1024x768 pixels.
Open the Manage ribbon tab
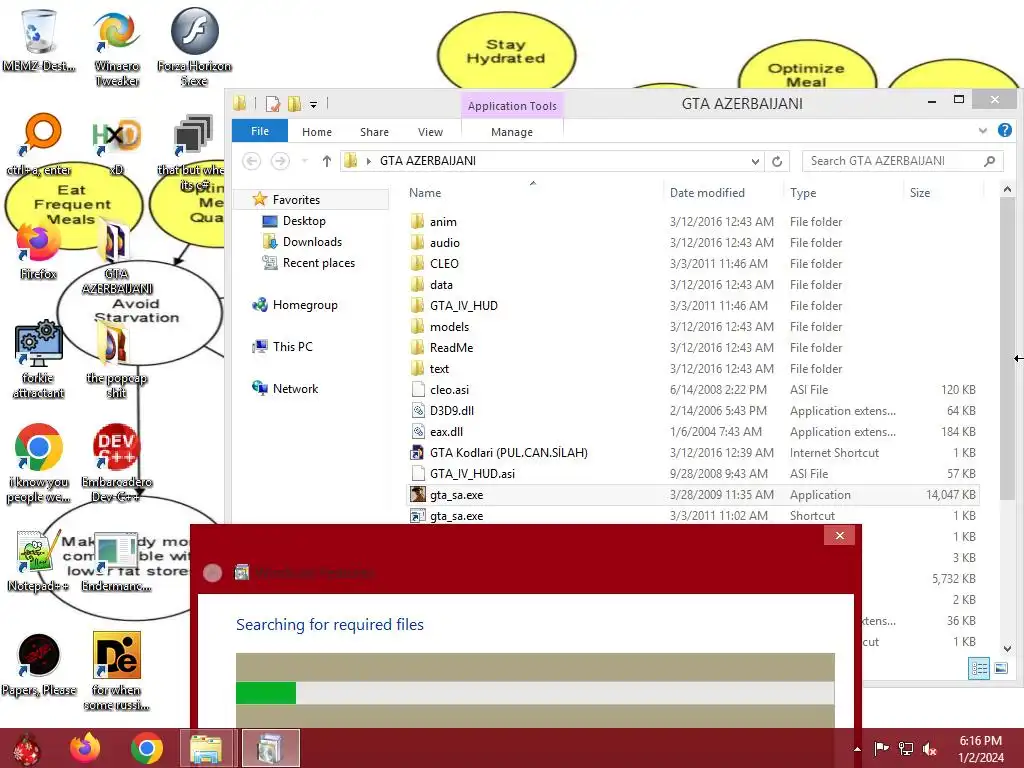(x=512, y=132)
